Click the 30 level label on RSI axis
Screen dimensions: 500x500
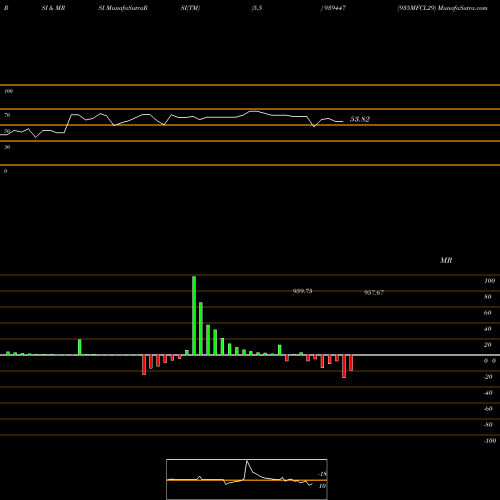(7, 147)
